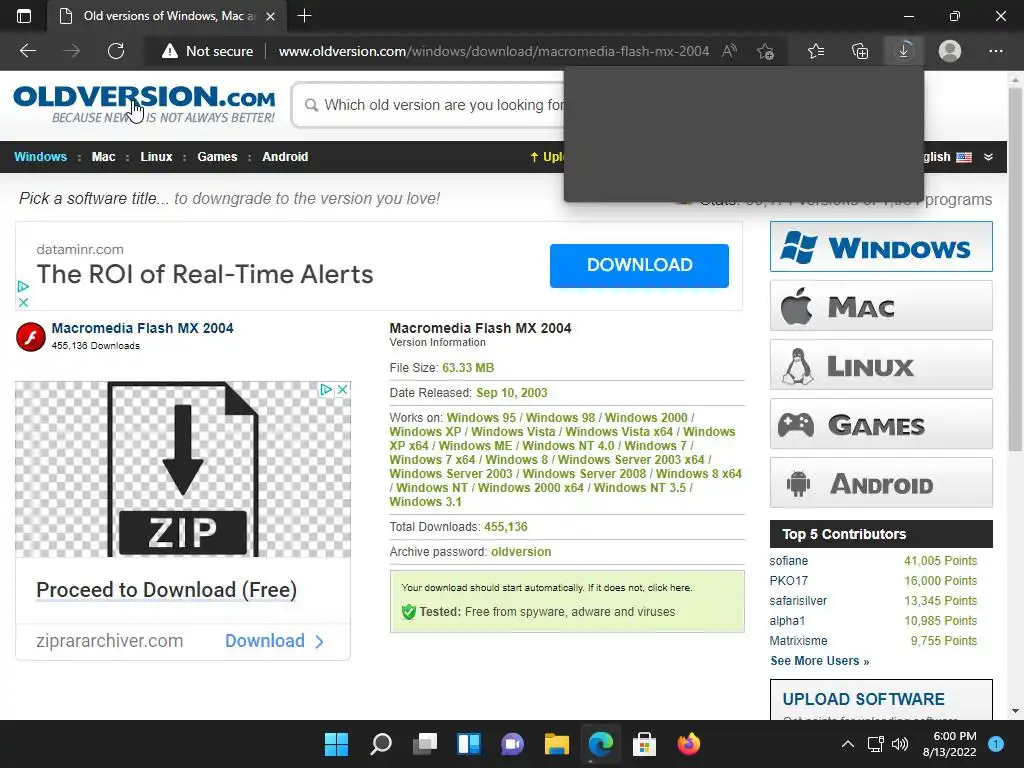Close the Old versions of Windows tab
This screenshot has height=768, width=1024.
tap(270, 16)
